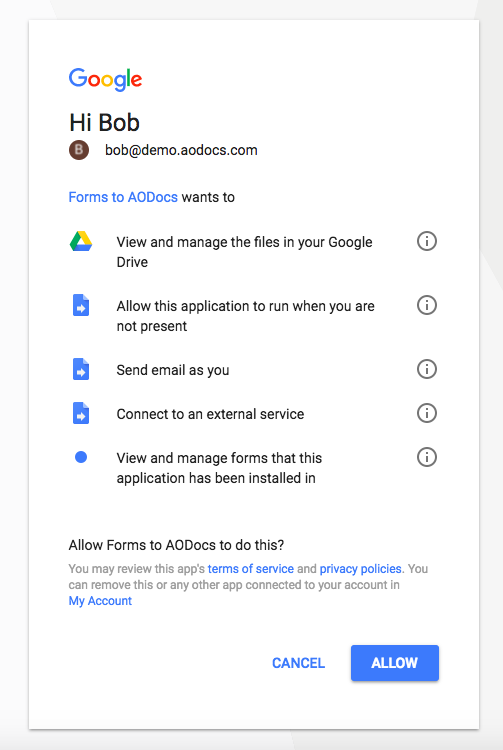This screenshot has width=503, height=750.
Task: Open info for run when not present
Action: pos(426,305)
